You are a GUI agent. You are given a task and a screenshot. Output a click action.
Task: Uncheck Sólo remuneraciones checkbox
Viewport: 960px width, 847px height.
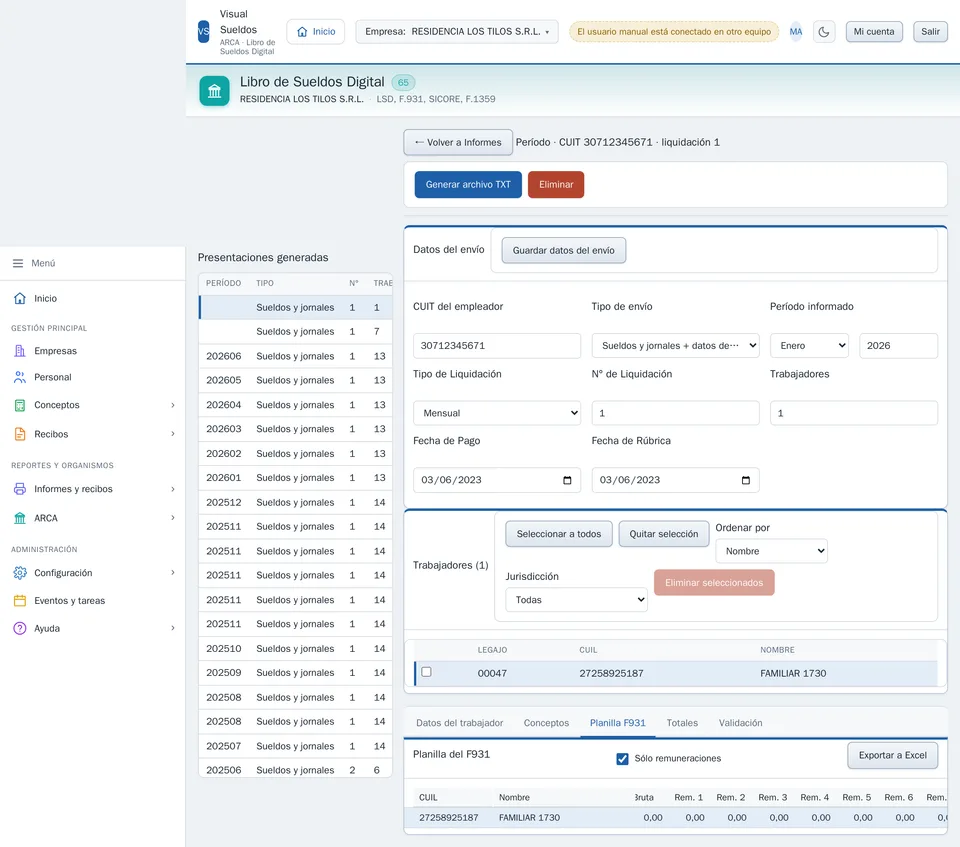click(x=622, y=759)
